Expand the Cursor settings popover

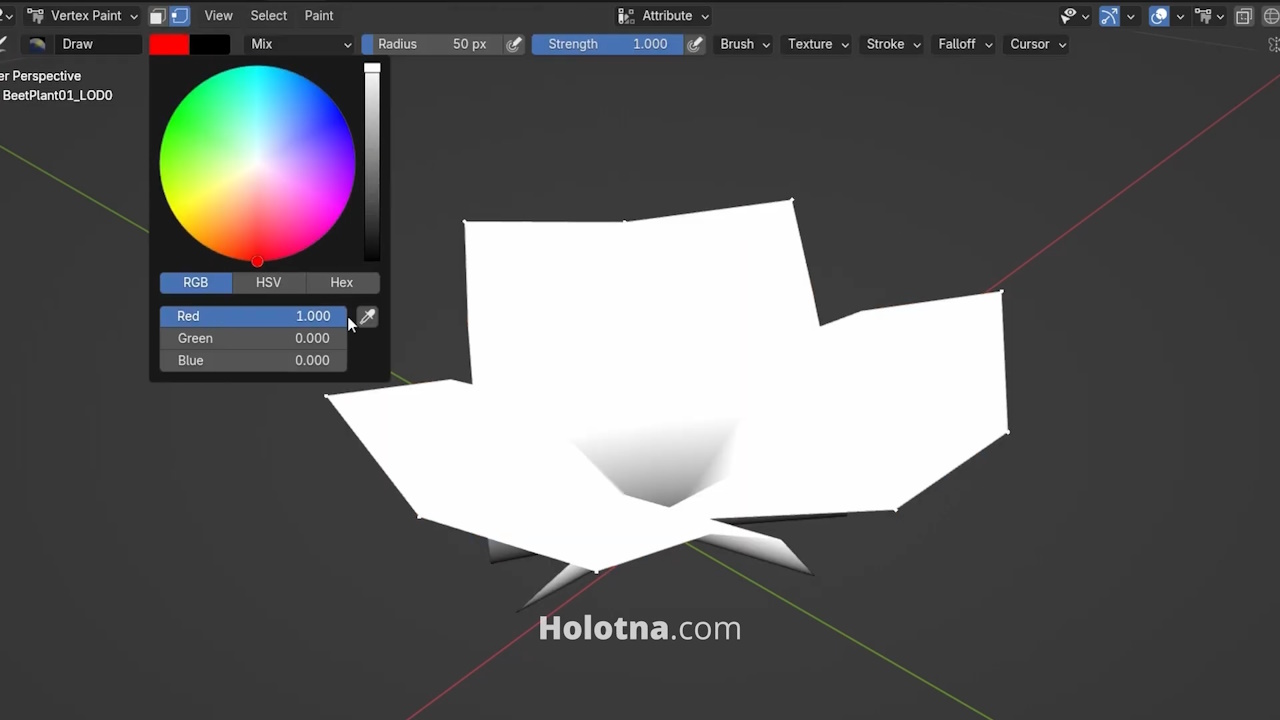[1037, 44]
